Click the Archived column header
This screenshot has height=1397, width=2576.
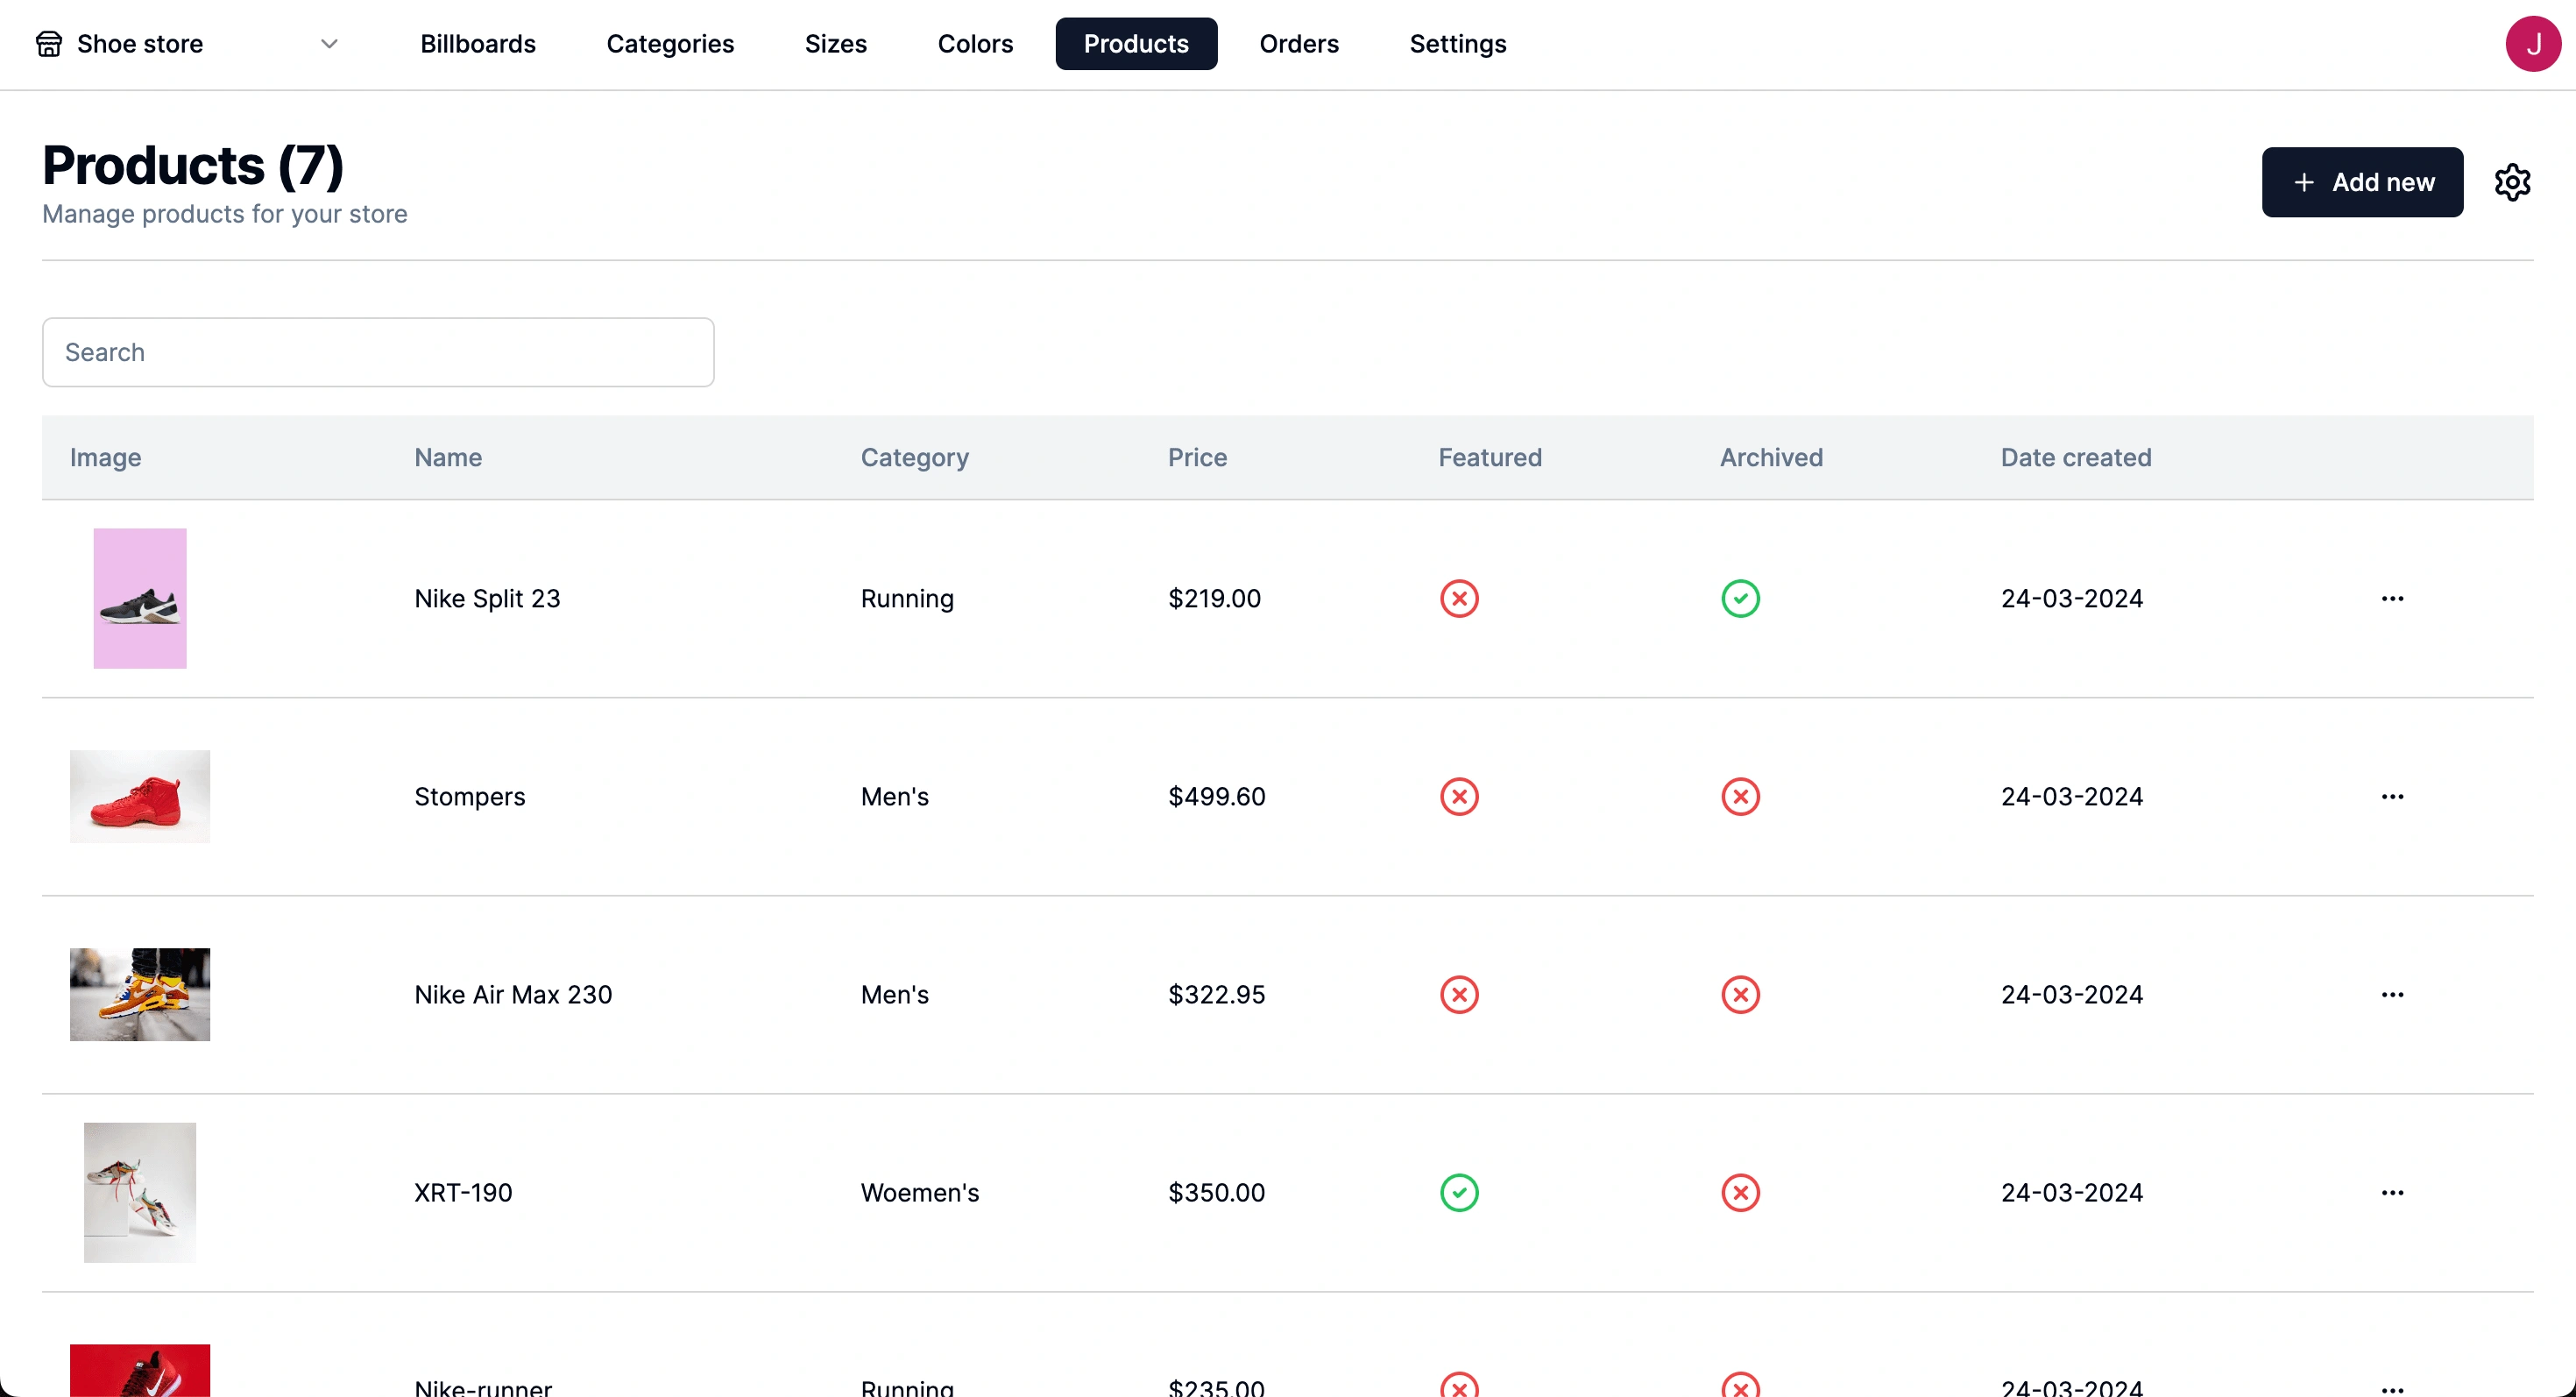pos(1771,458)
